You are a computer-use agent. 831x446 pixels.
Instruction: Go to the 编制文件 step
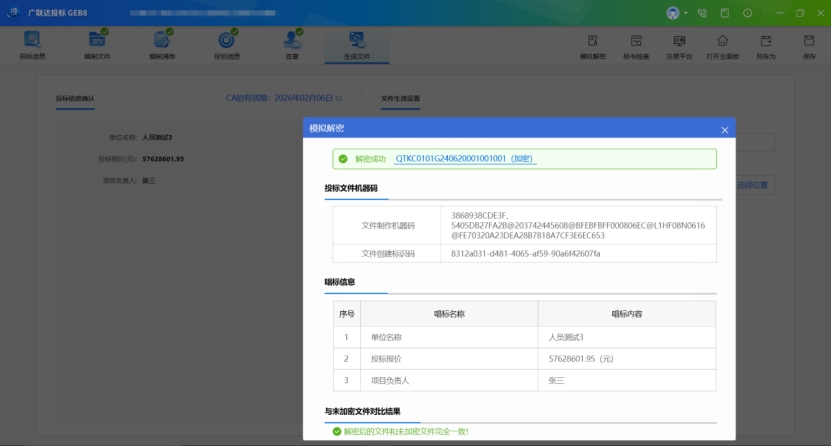[x=97, y=44]
